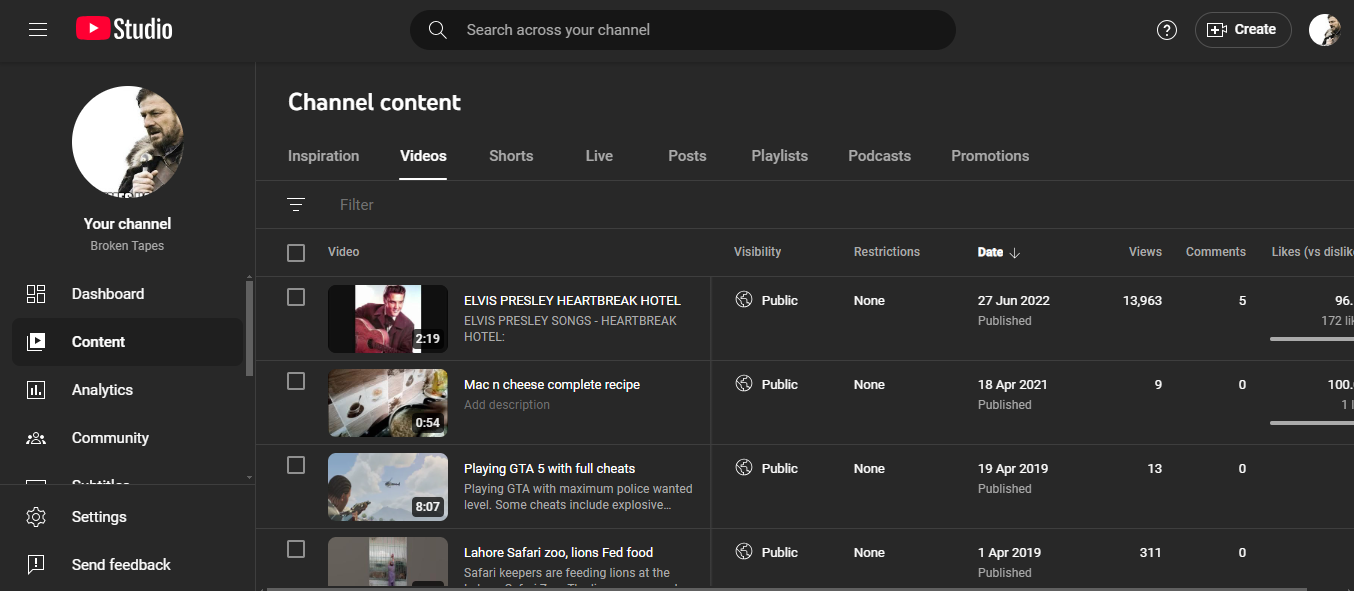Click Send feedback in the sidebar

tap(120, 565)
